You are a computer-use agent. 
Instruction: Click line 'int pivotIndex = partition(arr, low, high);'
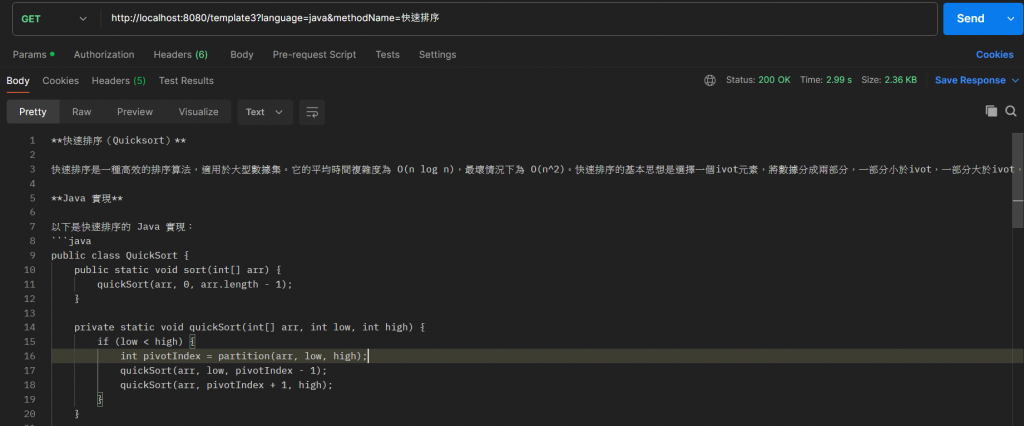click(244, 356)
